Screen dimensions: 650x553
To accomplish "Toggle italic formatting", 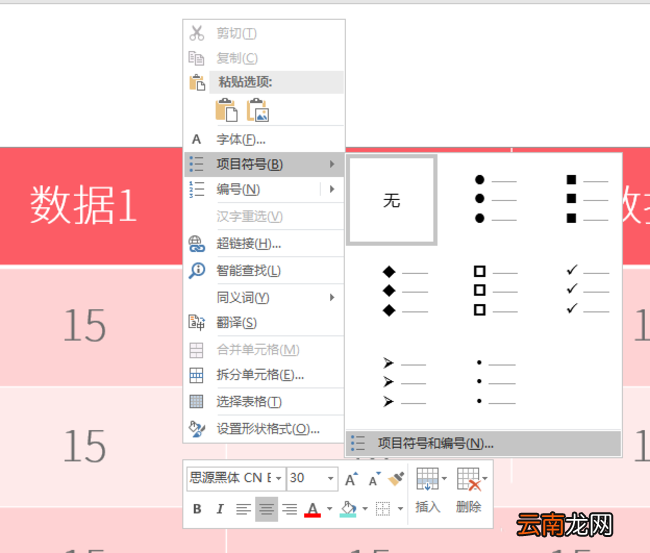I will [x=220, y=508].
